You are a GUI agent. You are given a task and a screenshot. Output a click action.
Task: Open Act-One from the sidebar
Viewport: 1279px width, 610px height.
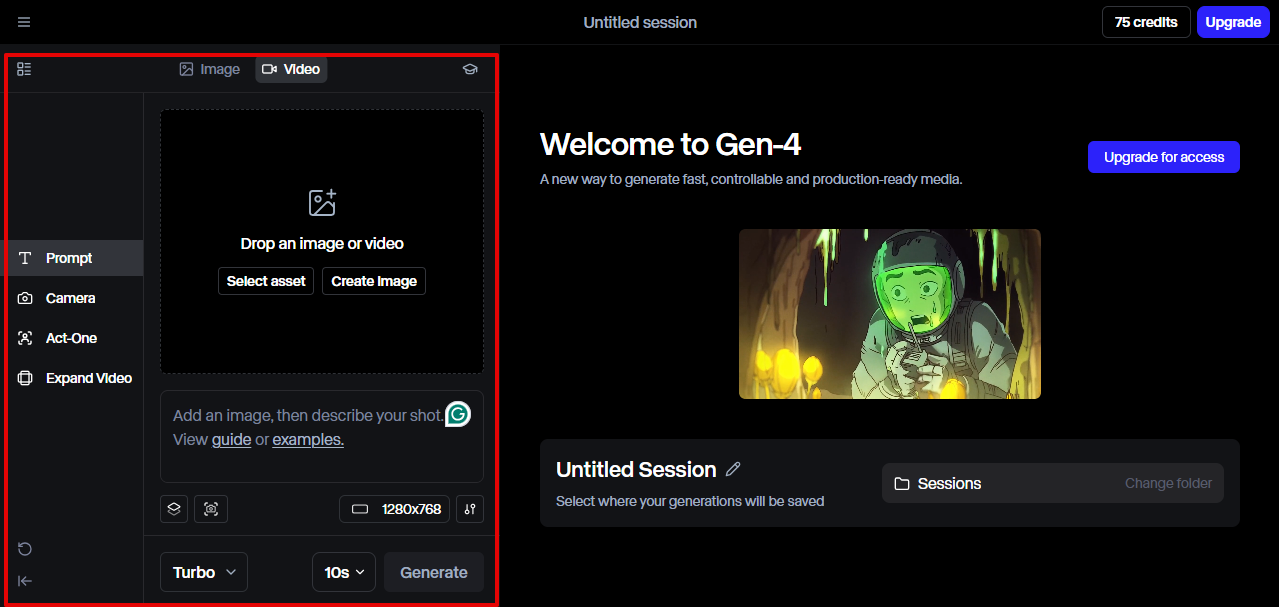click(70, 338)
